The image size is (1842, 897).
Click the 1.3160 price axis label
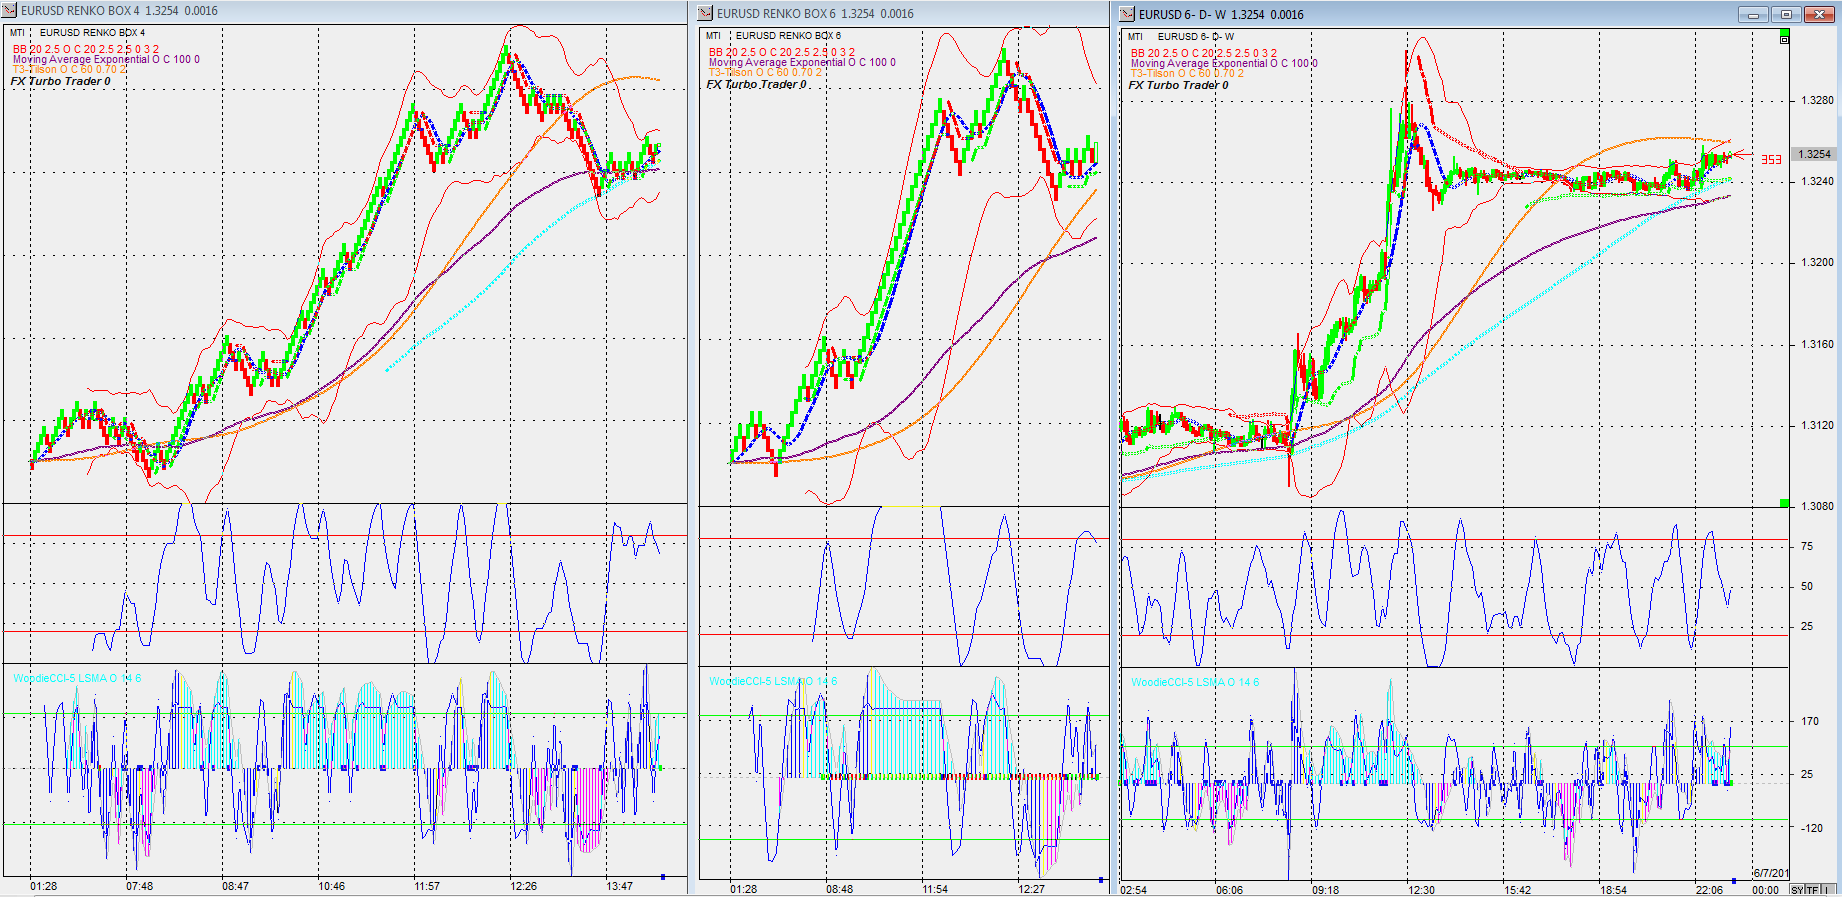click(1817, 344)
